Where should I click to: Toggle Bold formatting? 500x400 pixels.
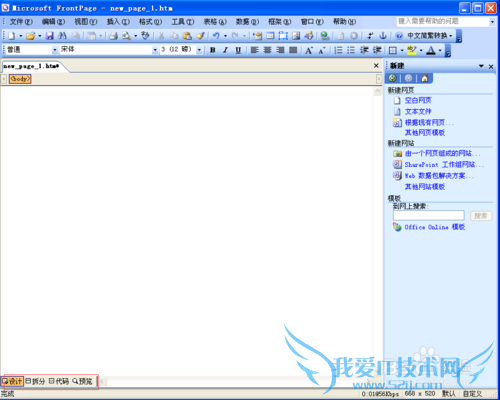(x=213, y=50)
